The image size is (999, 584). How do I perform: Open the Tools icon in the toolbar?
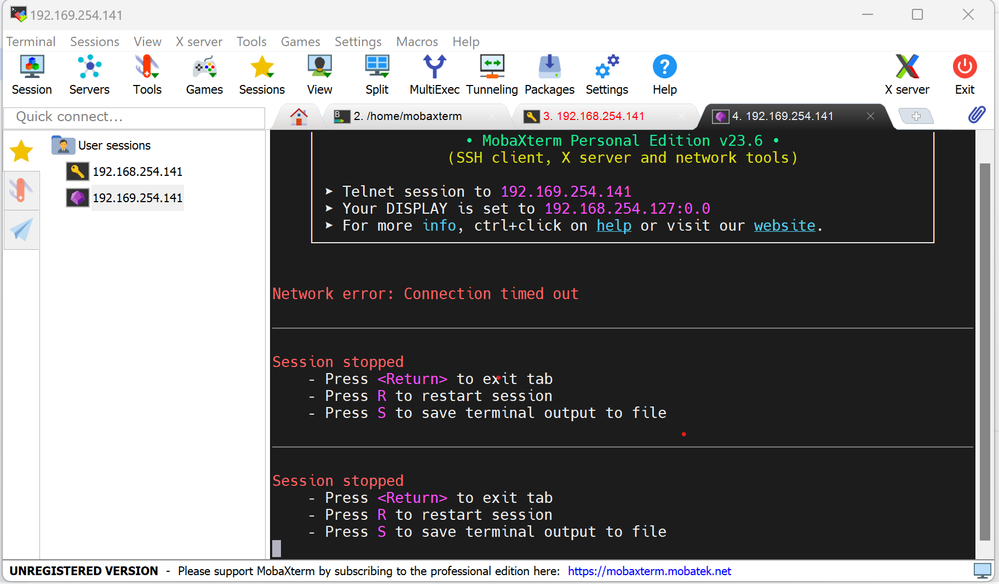147,72
